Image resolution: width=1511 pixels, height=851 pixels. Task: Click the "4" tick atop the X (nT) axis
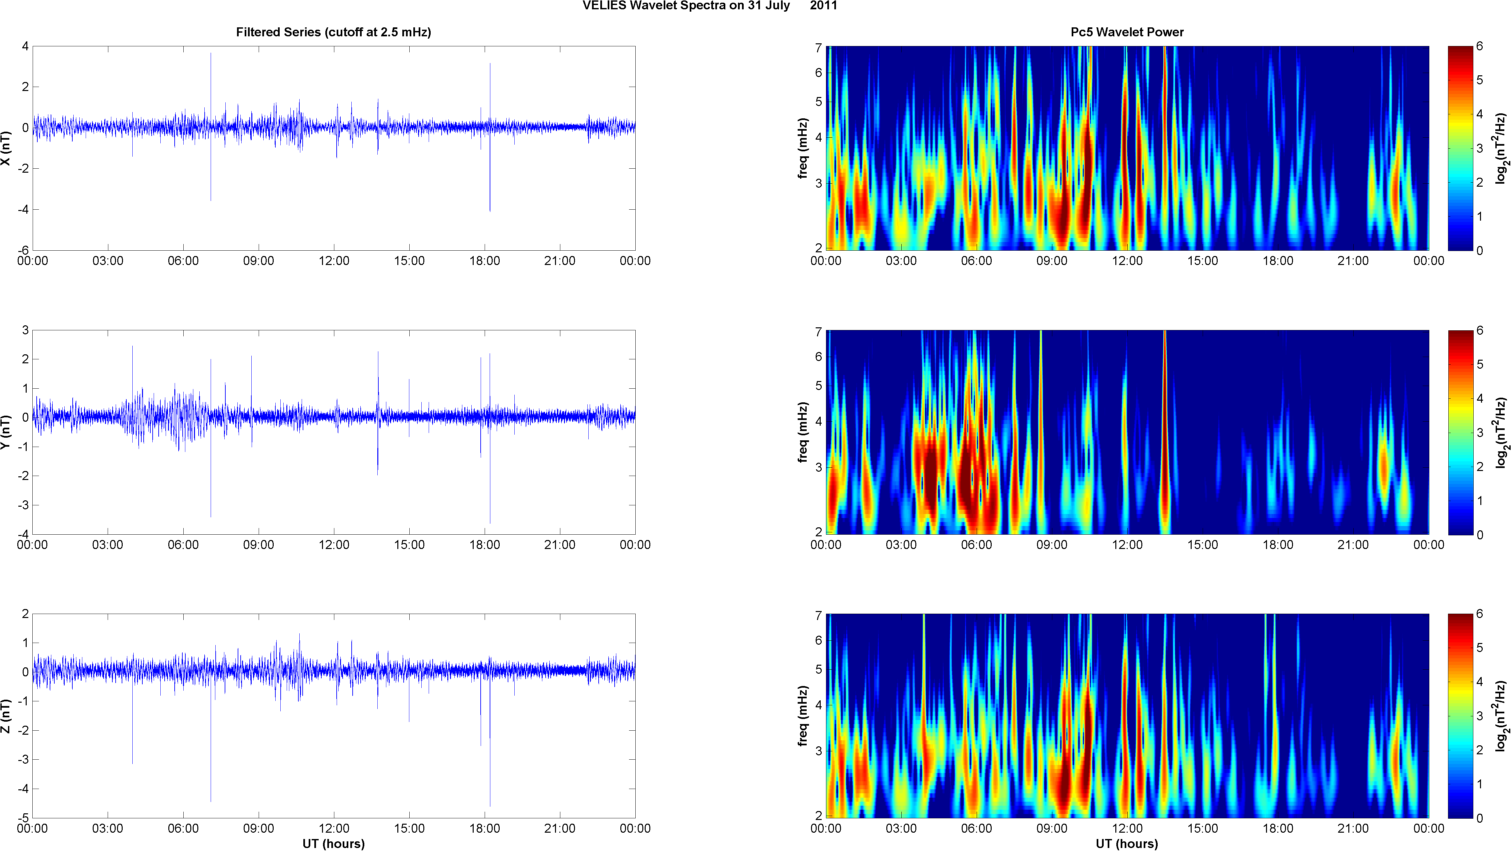25,46
